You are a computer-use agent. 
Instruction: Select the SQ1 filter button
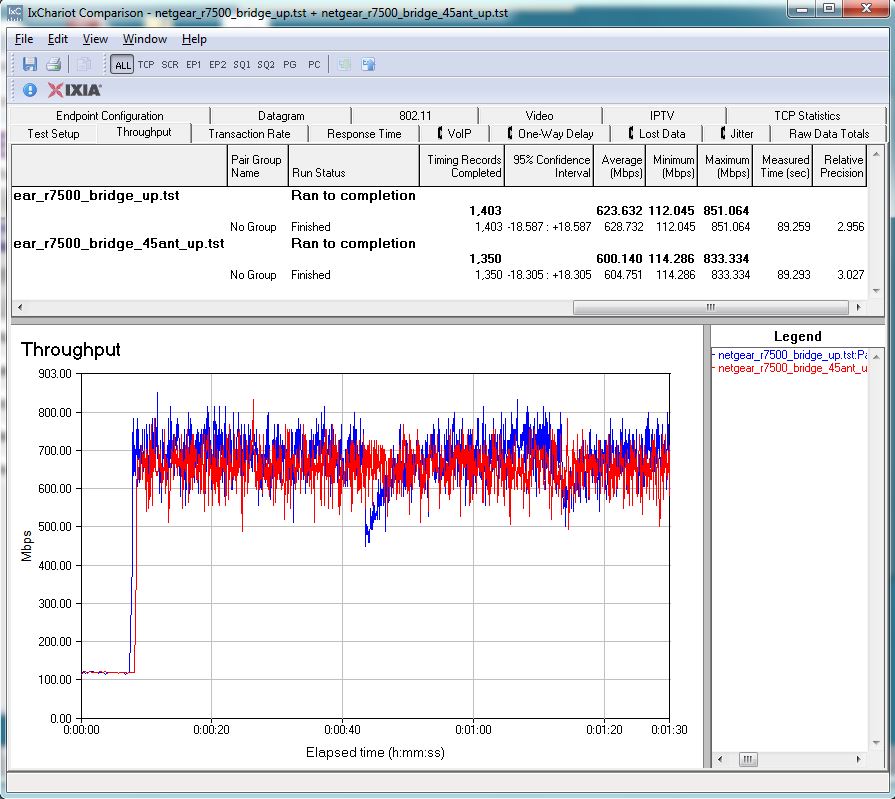[x=241, y=64]
